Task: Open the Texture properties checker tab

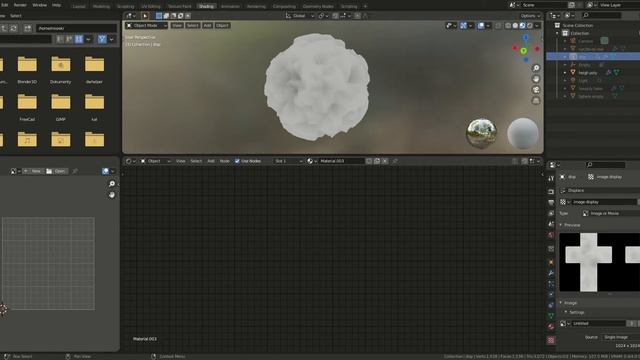Action: pyautogui.click(x=551, y=340)
